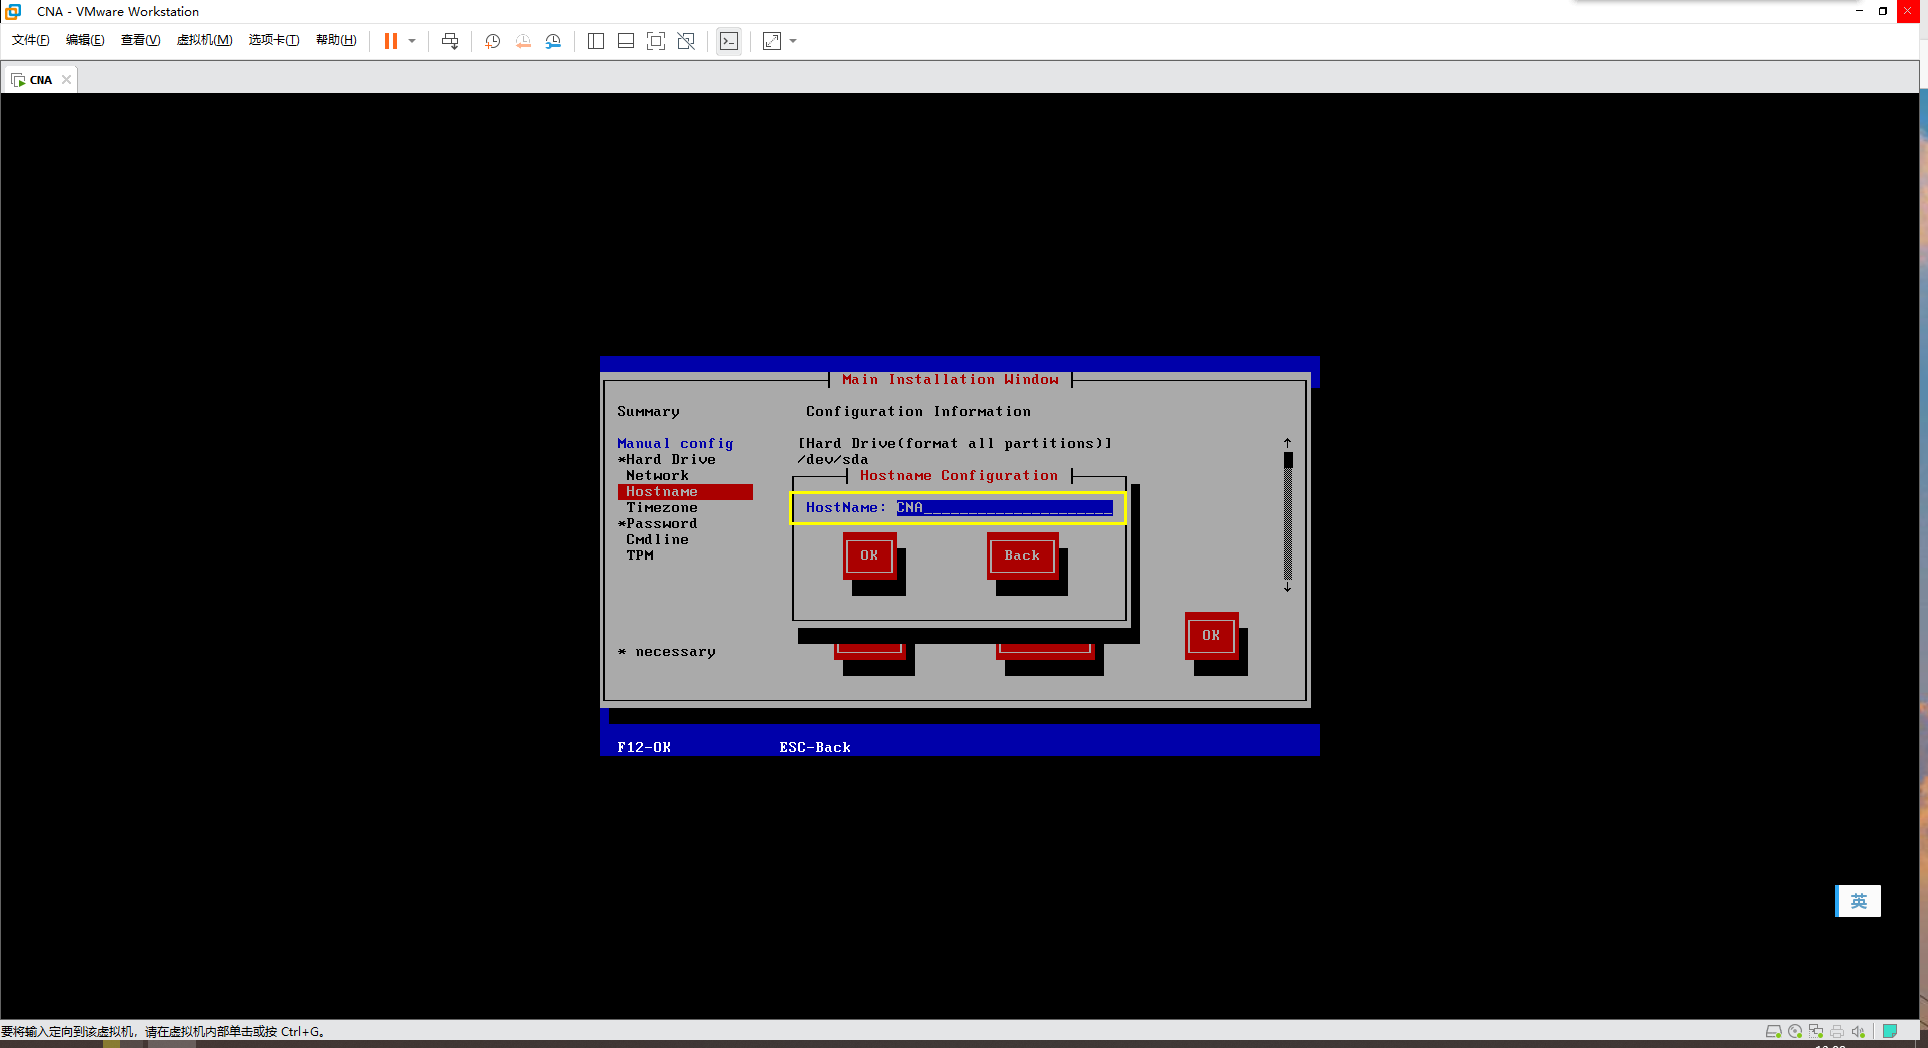
Task: Select Timezone in the summary list
Action: (662, 508)
